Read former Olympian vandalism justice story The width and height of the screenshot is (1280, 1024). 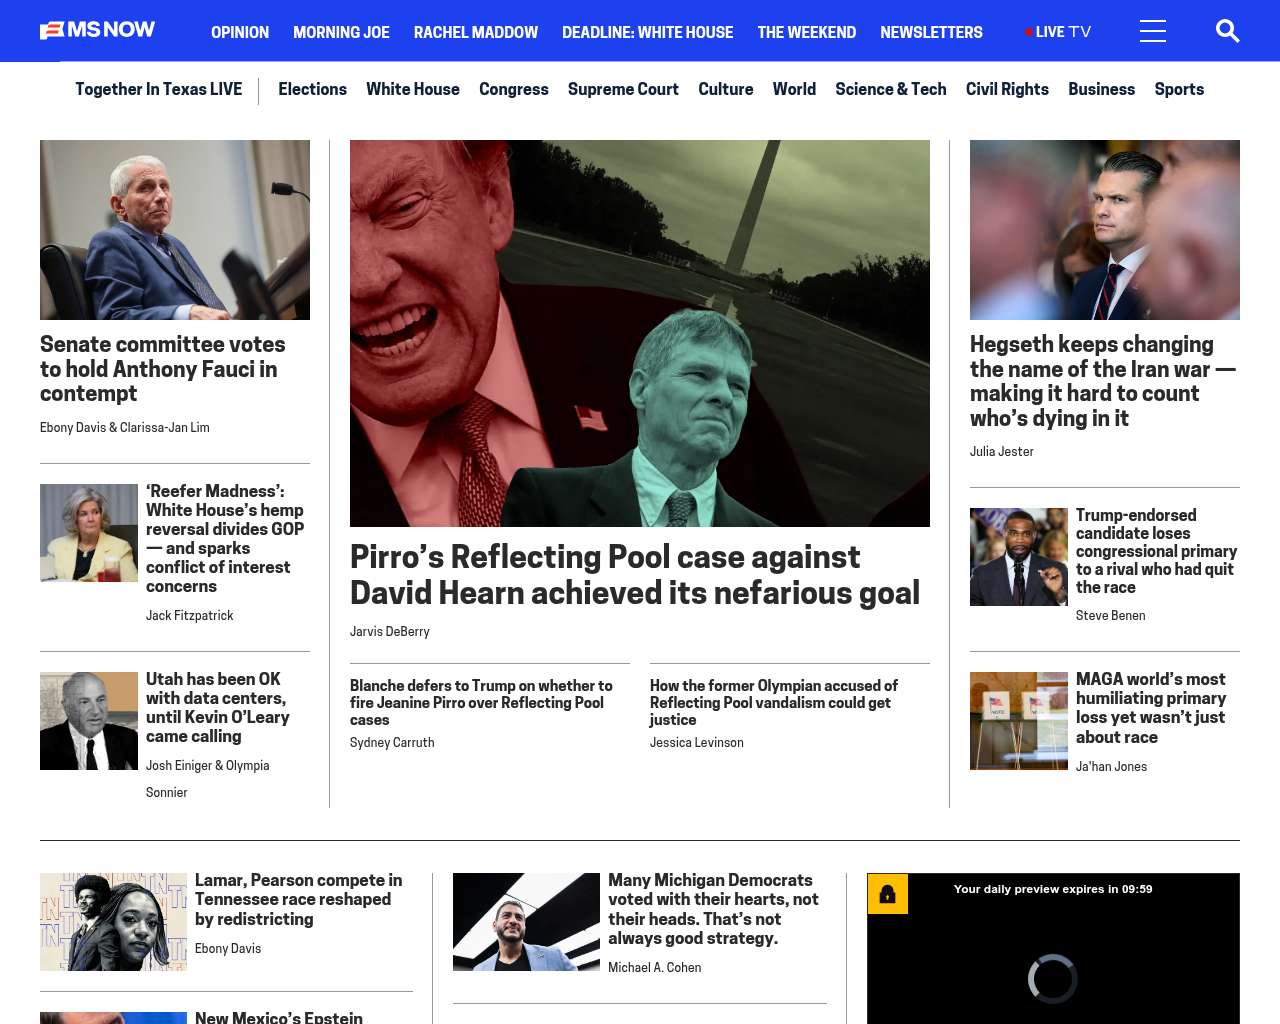click(774, 702)
